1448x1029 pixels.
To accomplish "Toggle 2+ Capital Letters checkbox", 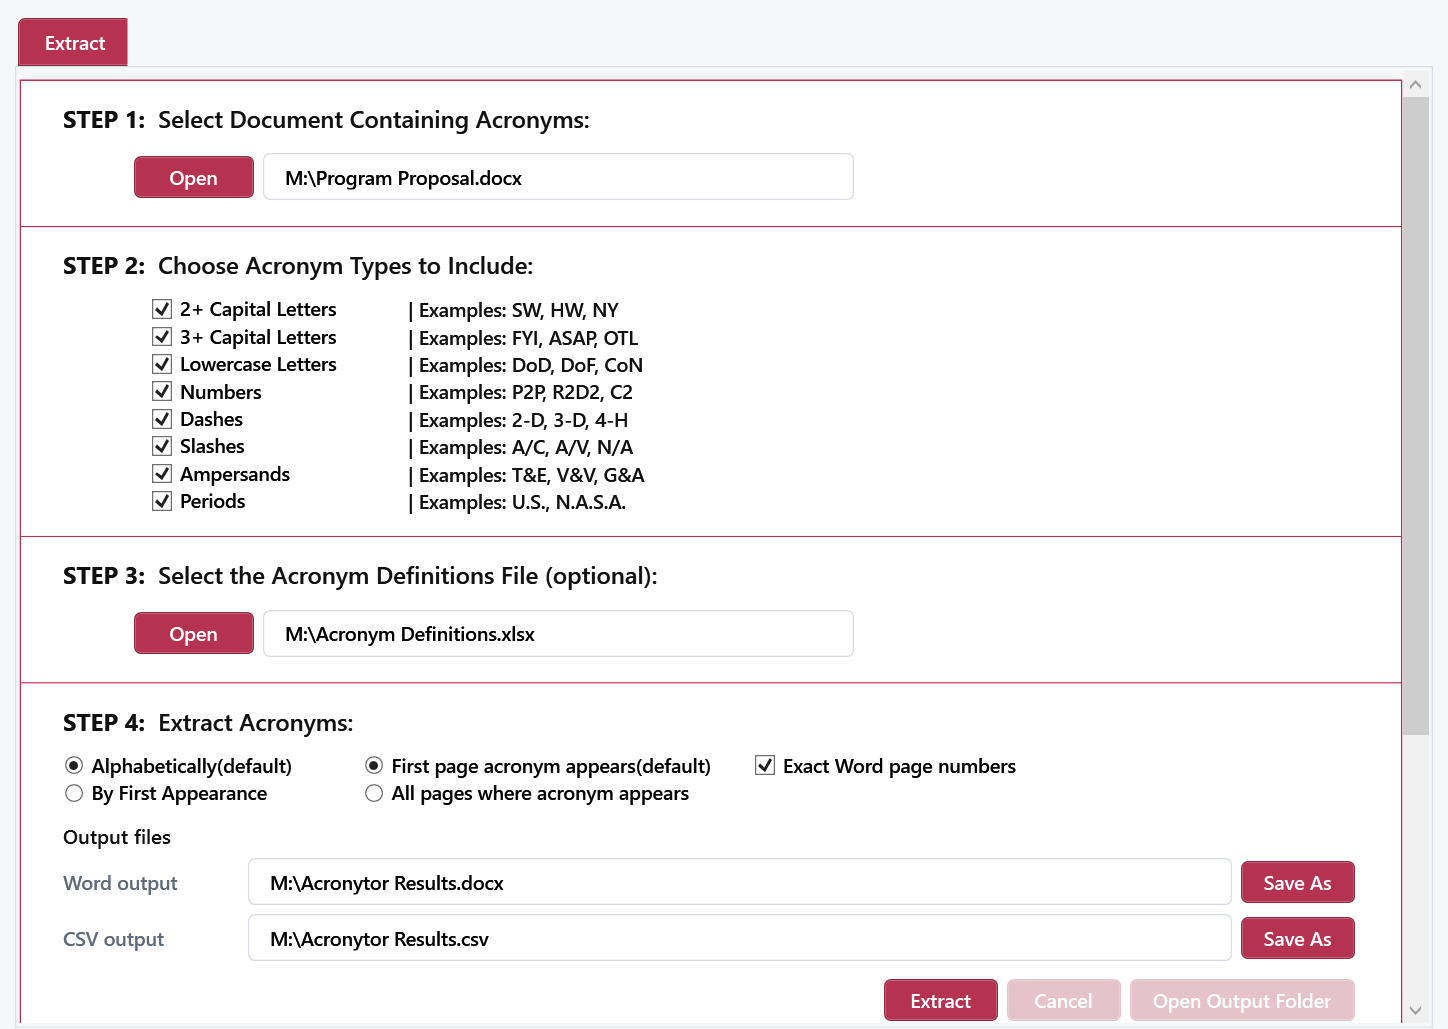I will tap(162, 309).
